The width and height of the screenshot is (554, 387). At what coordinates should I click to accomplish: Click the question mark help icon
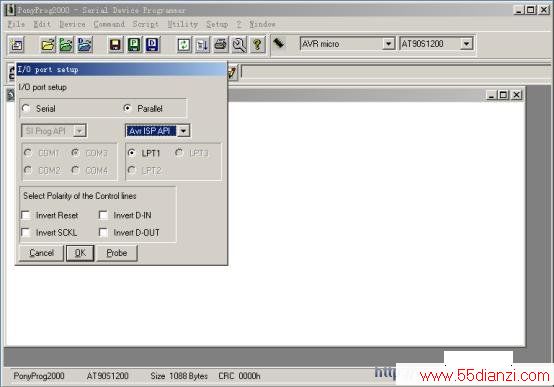tap(258, 45)
